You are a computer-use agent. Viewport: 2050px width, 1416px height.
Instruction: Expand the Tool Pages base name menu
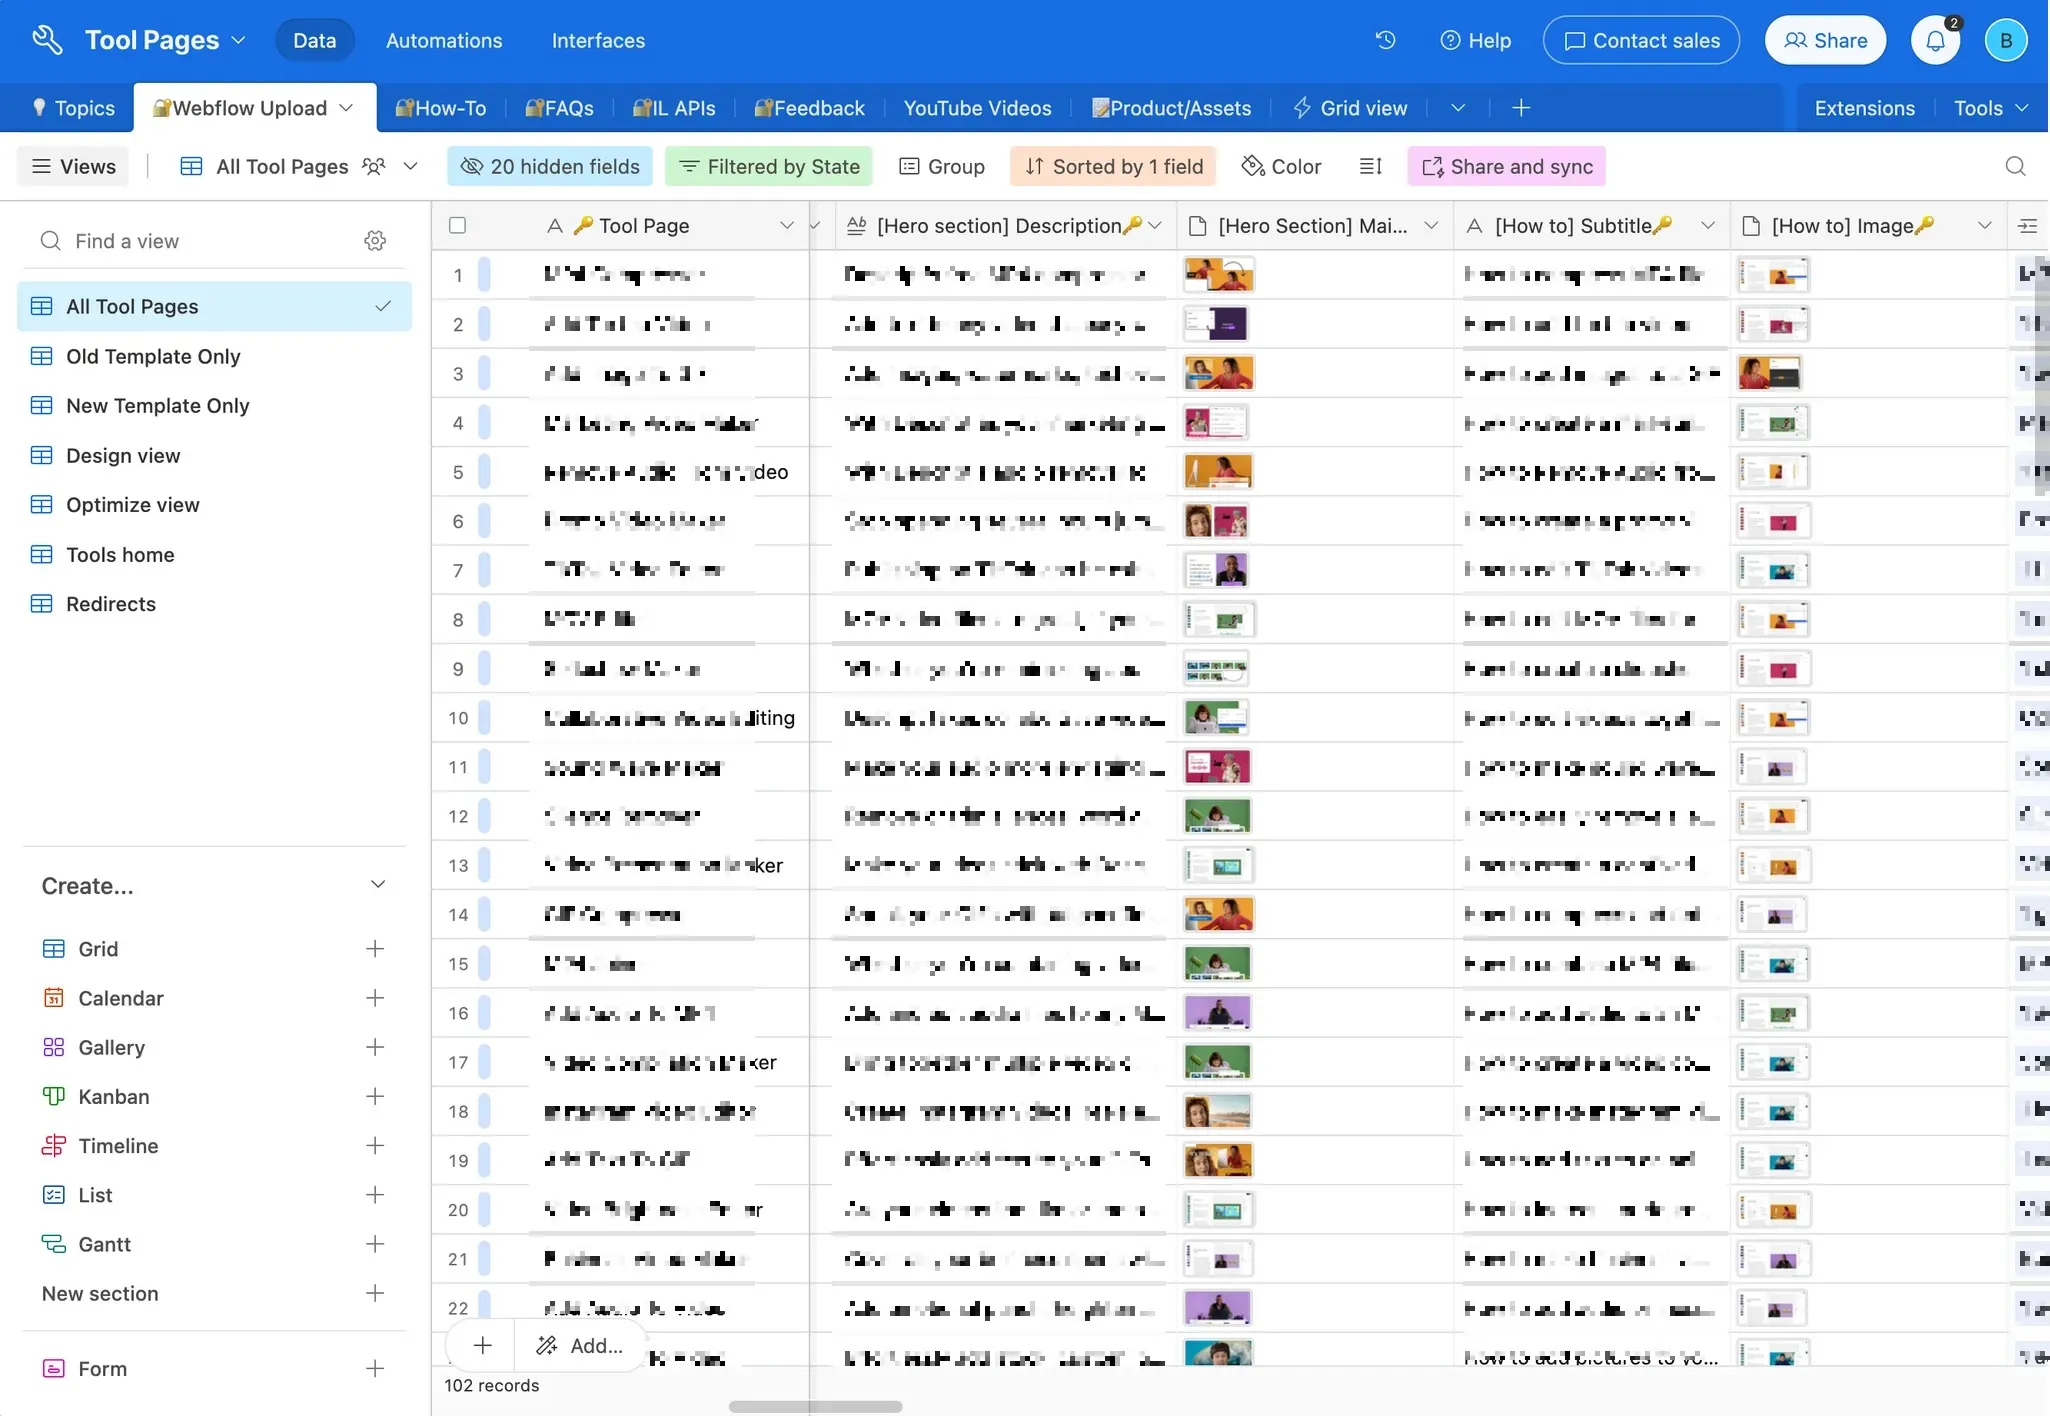point(238,40)
